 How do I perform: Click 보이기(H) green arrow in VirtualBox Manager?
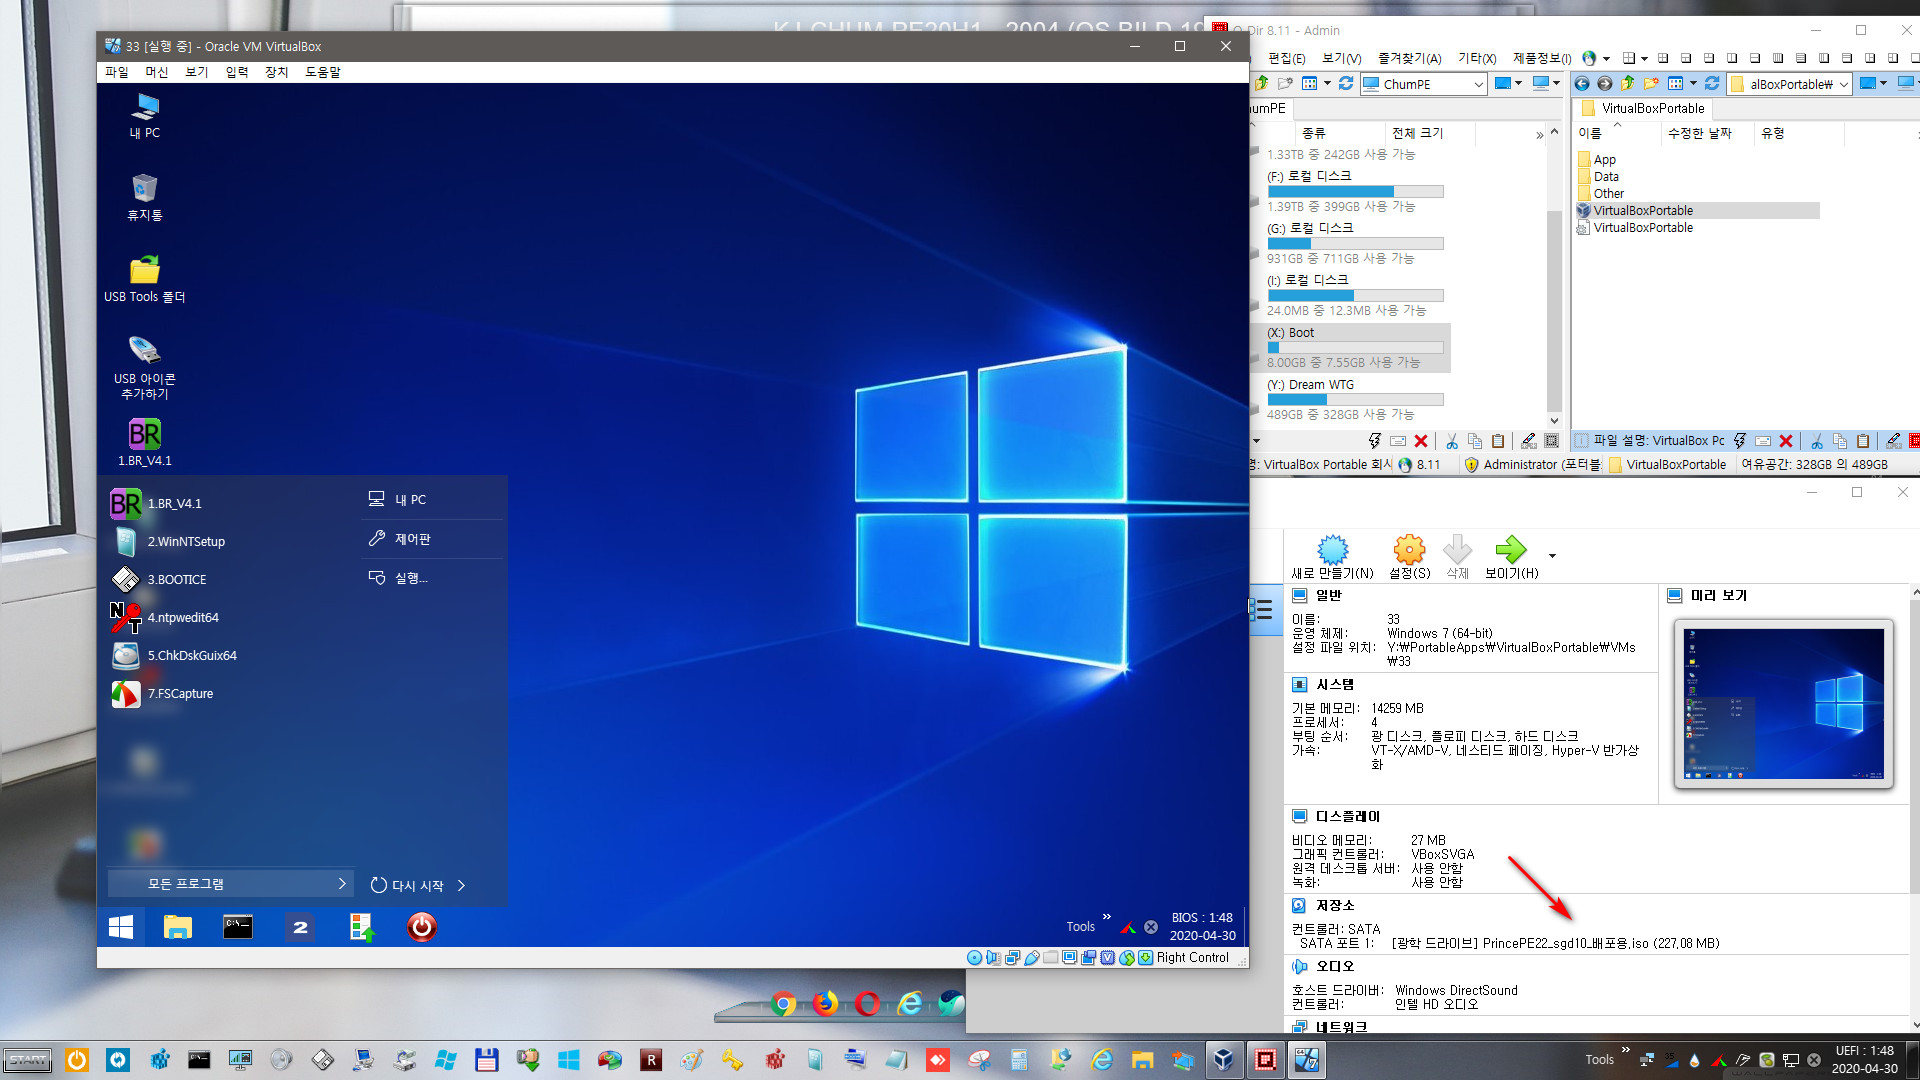(1511, 557)
